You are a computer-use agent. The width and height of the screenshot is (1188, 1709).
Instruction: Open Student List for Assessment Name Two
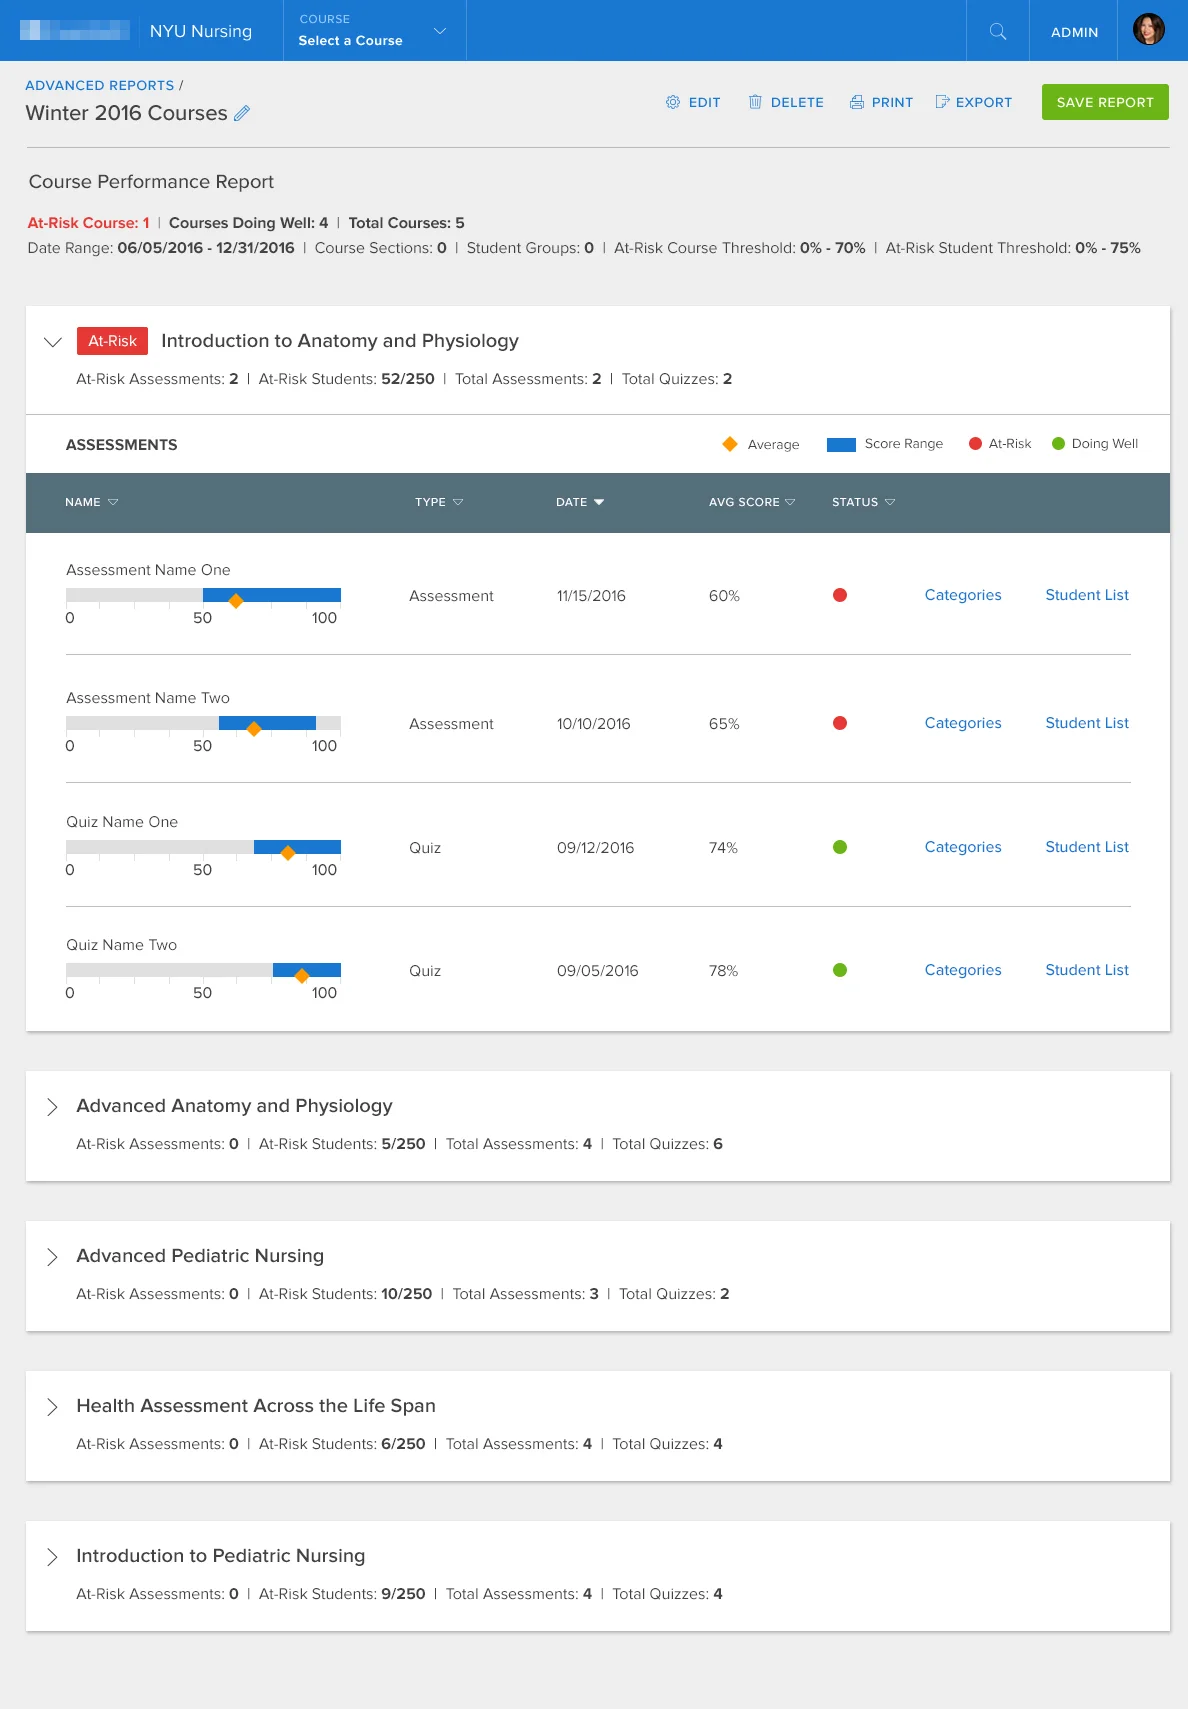[x=1087, y=723]
